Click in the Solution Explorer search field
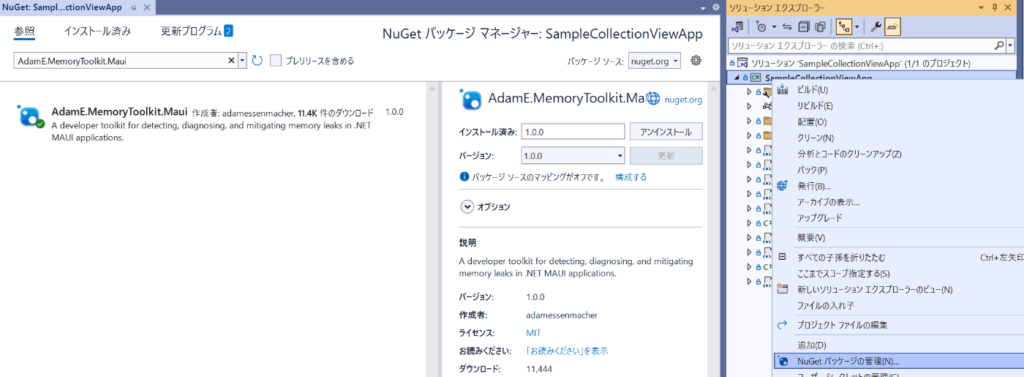Screen dimensions: 1024x377 [x=862, y=46]
